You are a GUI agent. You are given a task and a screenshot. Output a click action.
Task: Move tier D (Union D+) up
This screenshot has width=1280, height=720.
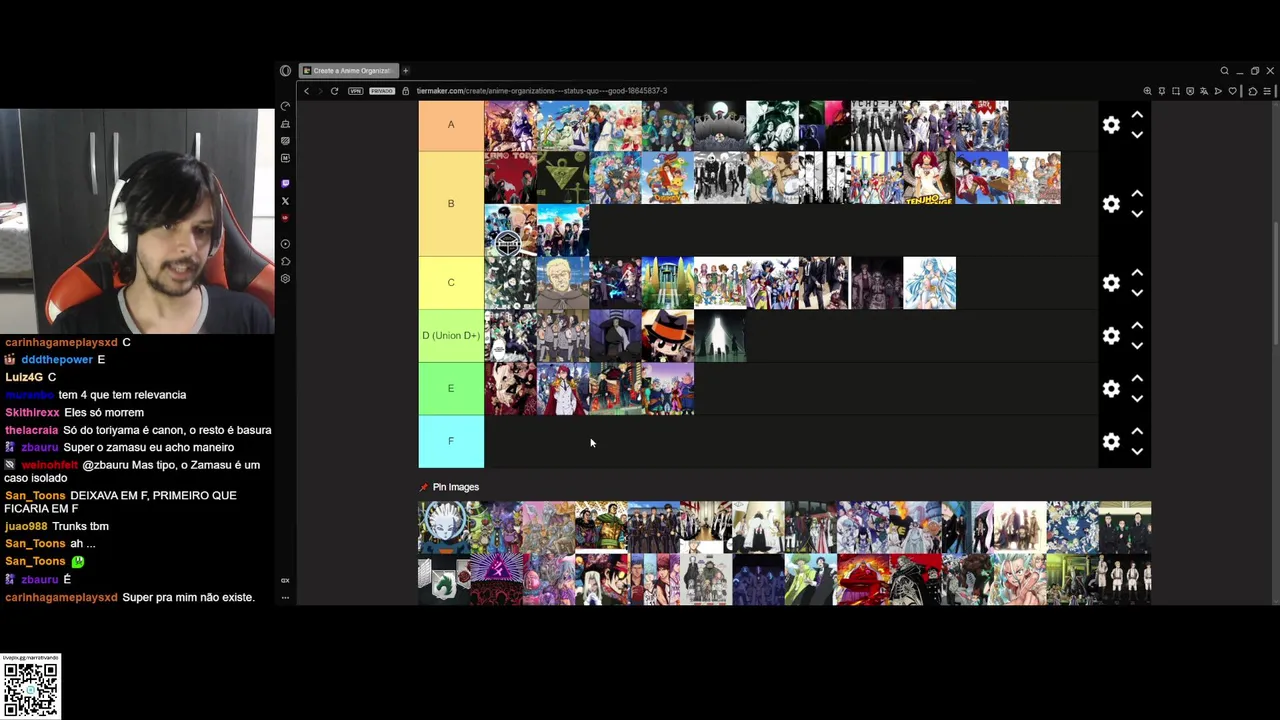point(1137,326)
